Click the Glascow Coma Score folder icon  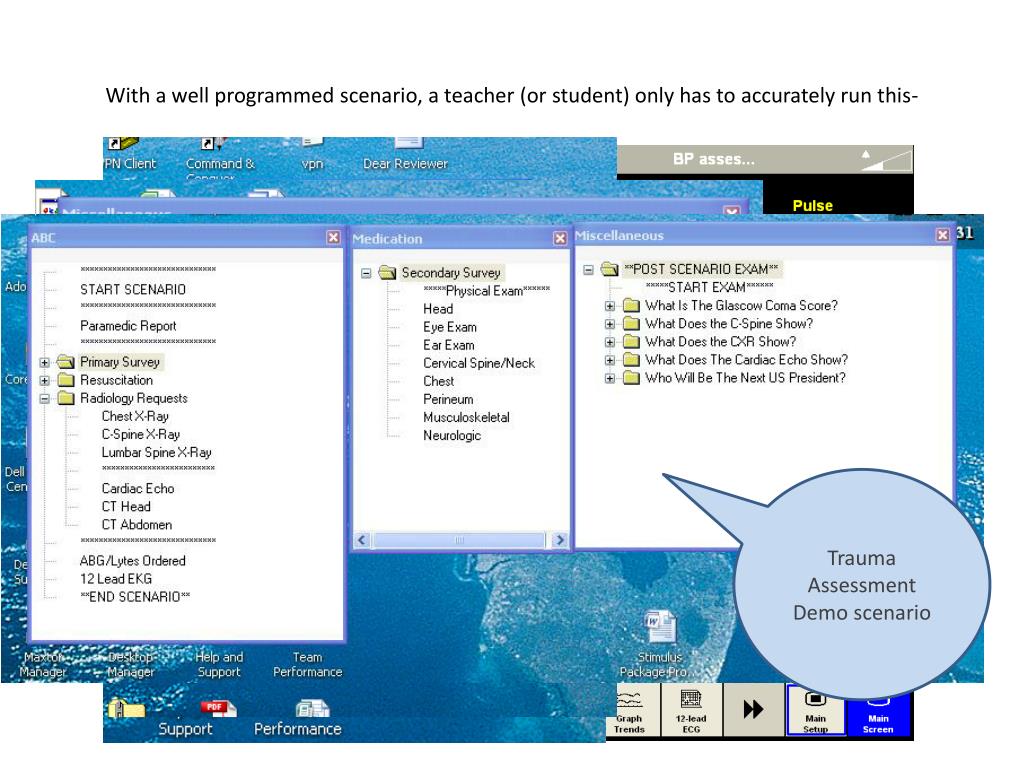point(631,305)
